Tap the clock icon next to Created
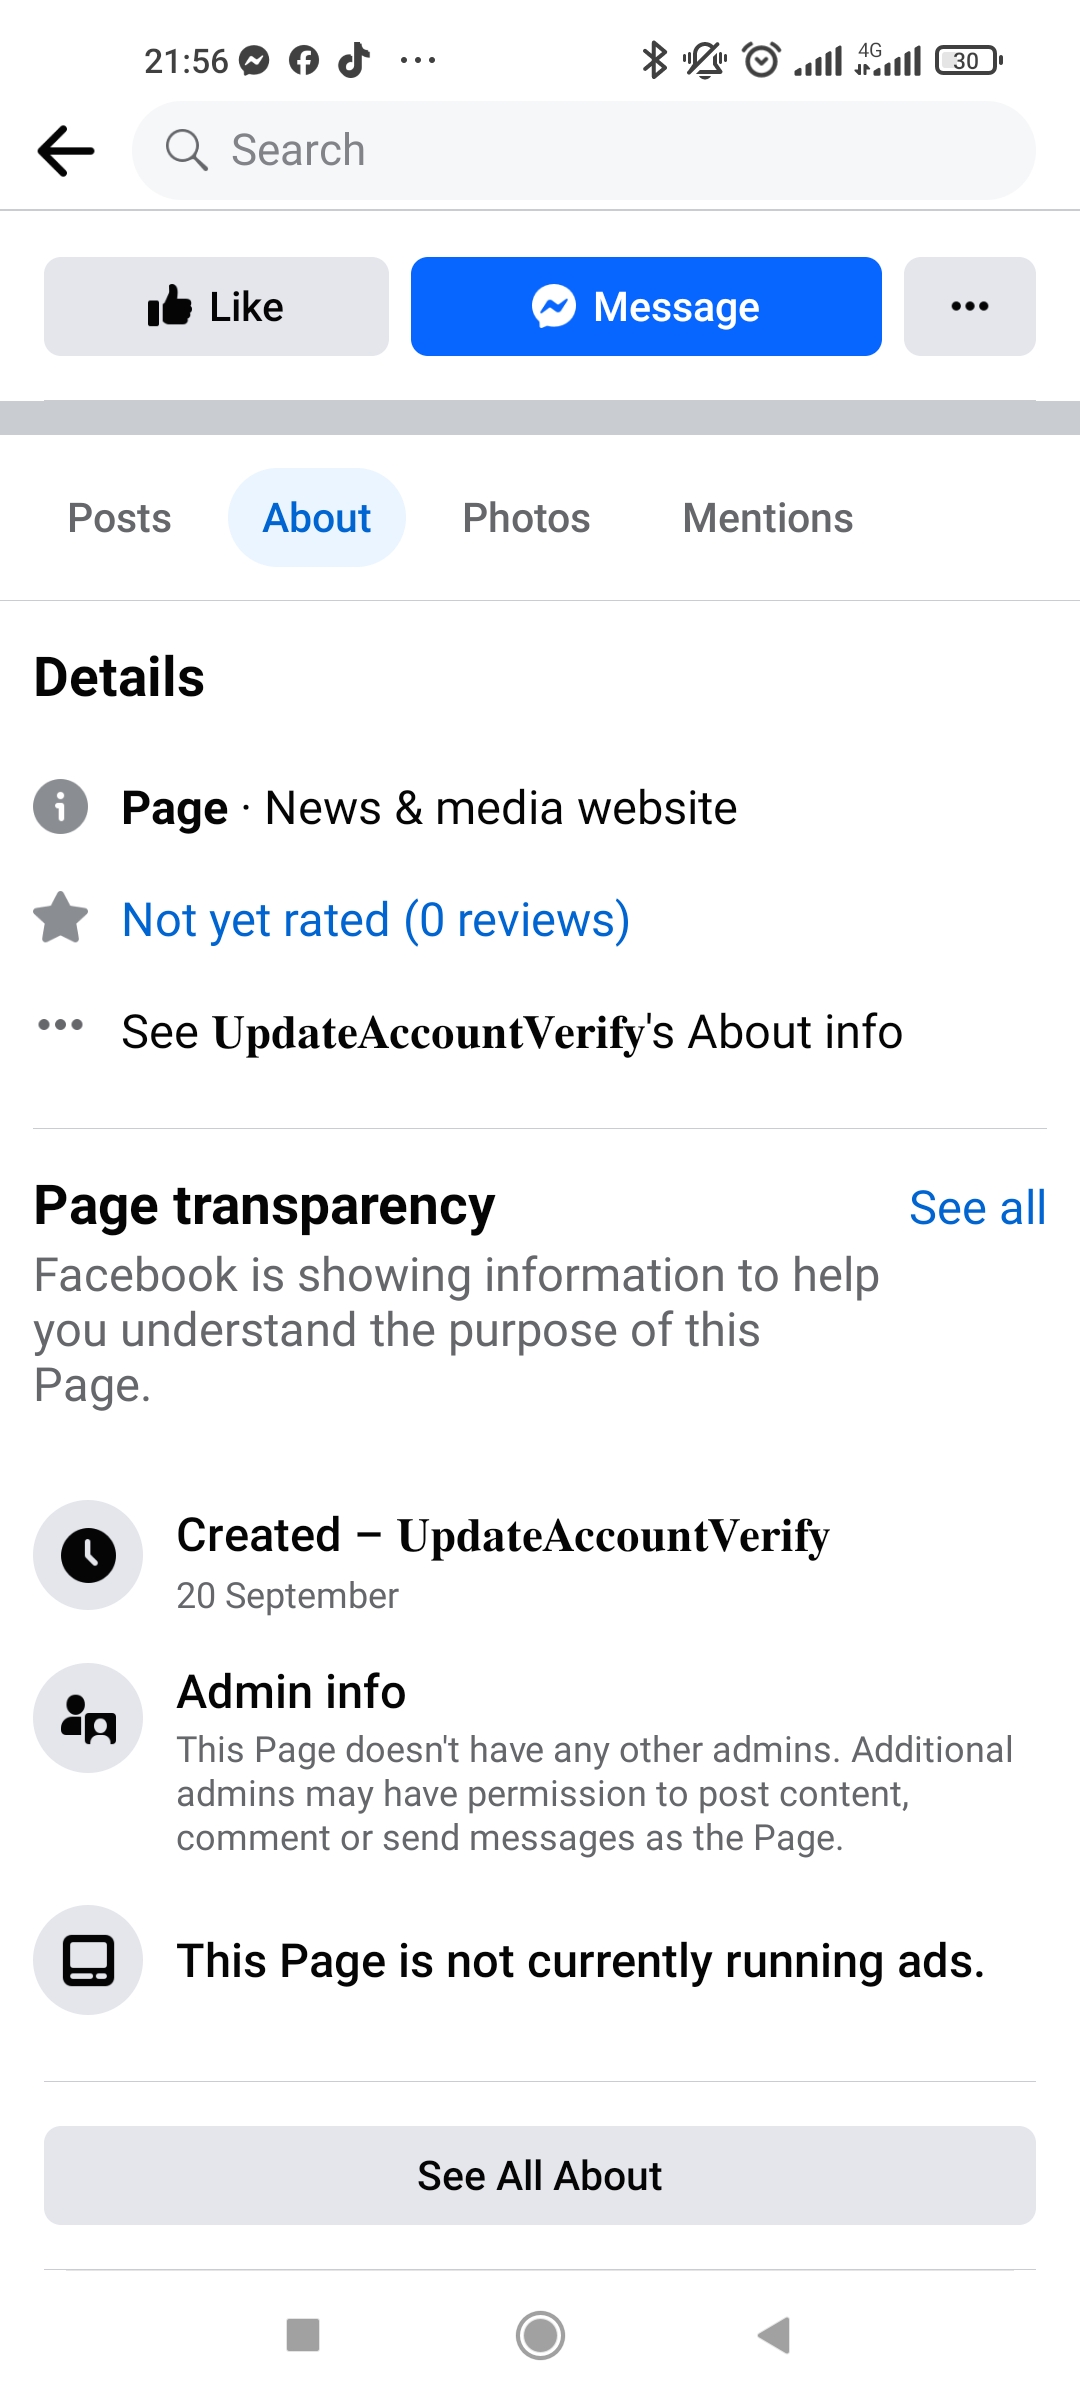This screenshot has height=2400, width=1080. [88, 1555]
